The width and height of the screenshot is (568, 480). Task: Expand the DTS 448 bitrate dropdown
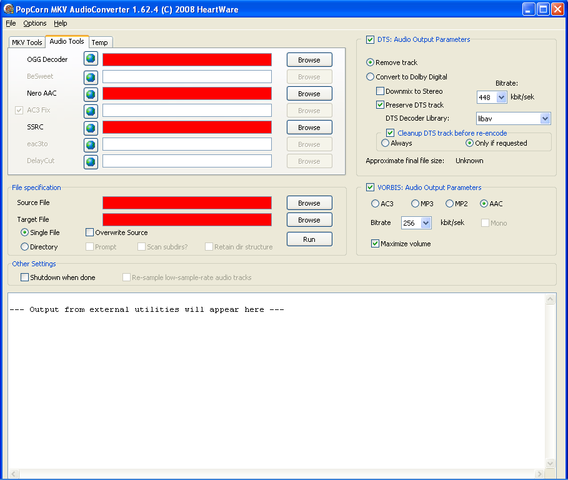tap(501, 97)
